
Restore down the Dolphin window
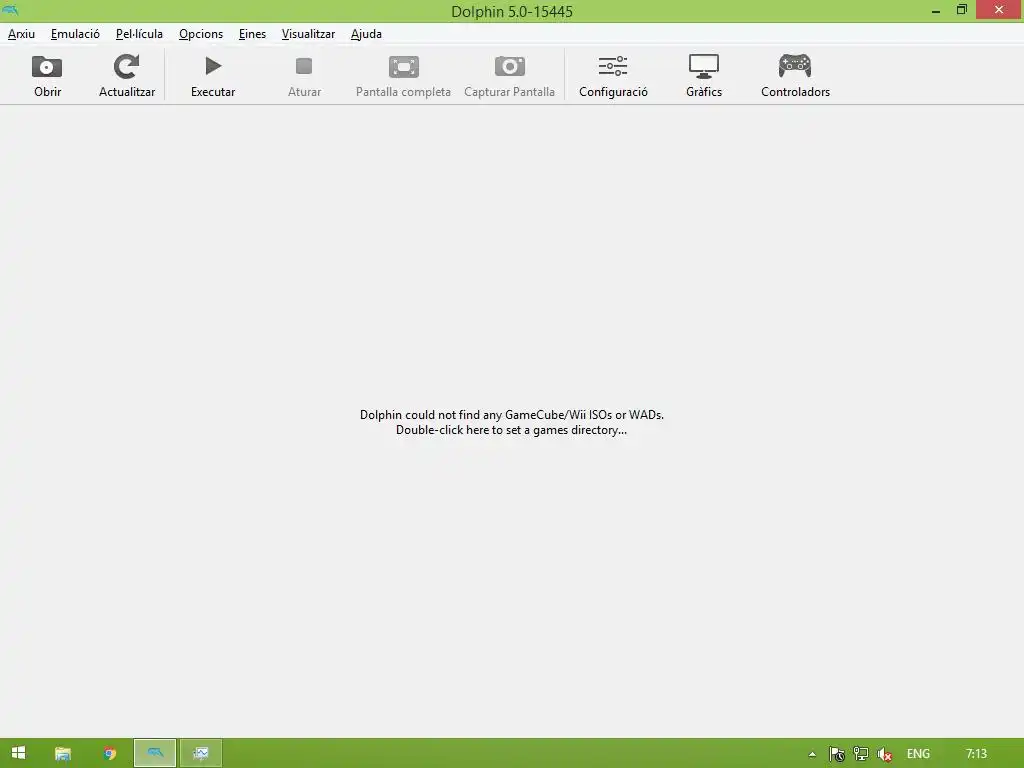962,10
